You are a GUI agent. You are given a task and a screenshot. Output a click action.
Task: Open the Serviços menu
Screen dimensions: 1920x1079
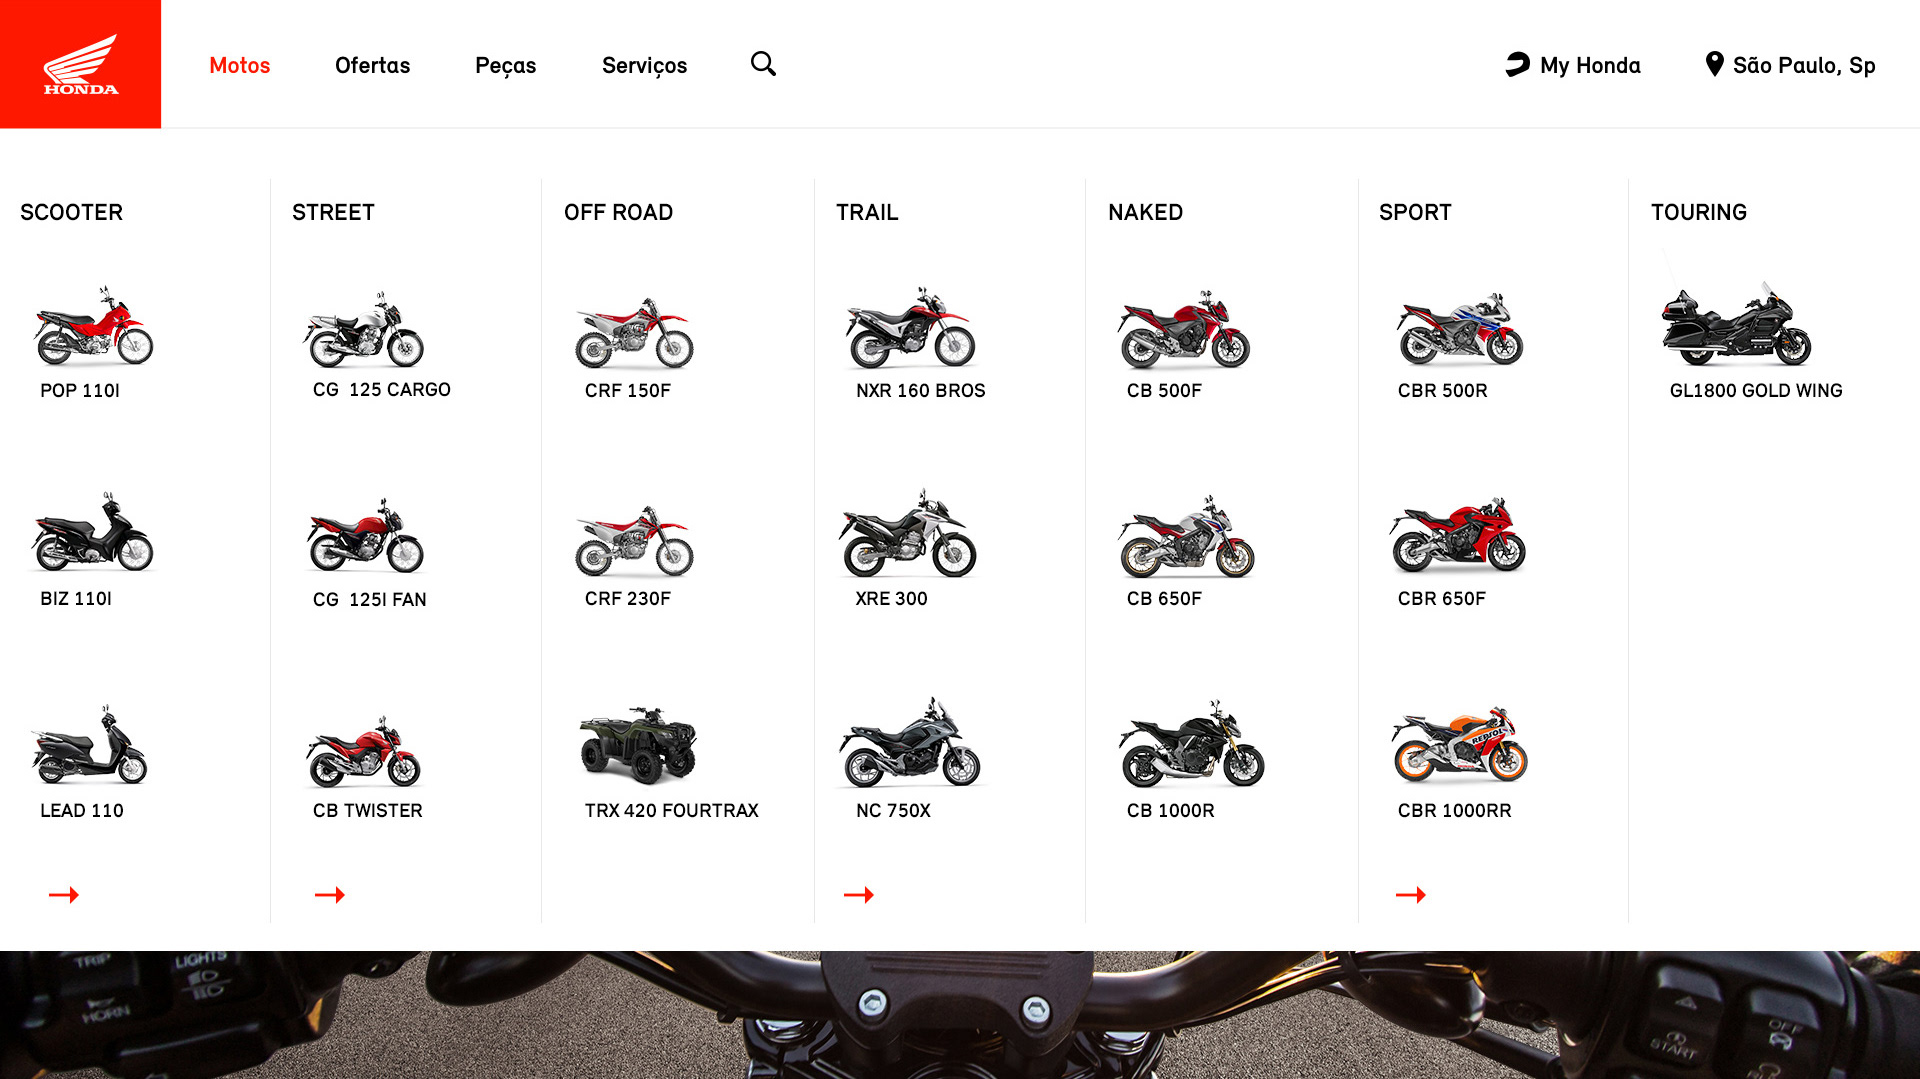[x=644, y=66]
